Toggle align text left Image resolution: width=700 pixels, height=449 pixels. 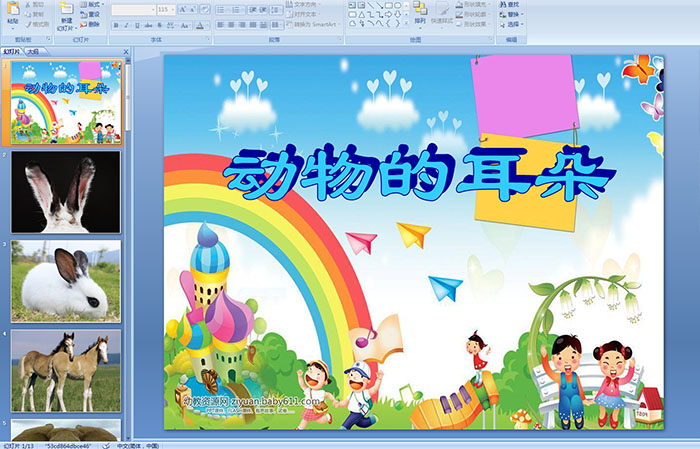point(221,25)
